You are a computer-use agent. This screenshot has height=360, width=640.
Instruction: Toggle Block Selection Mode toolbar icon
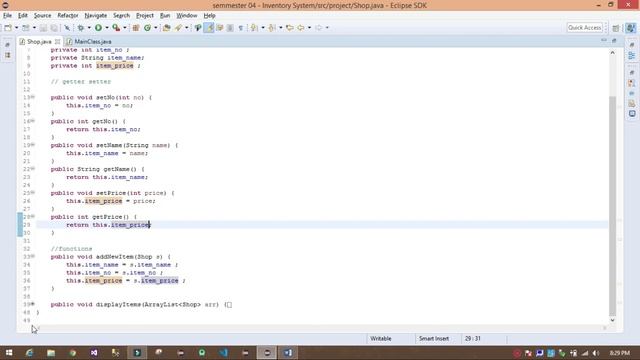pyautogui.click(x=230, y=28)
